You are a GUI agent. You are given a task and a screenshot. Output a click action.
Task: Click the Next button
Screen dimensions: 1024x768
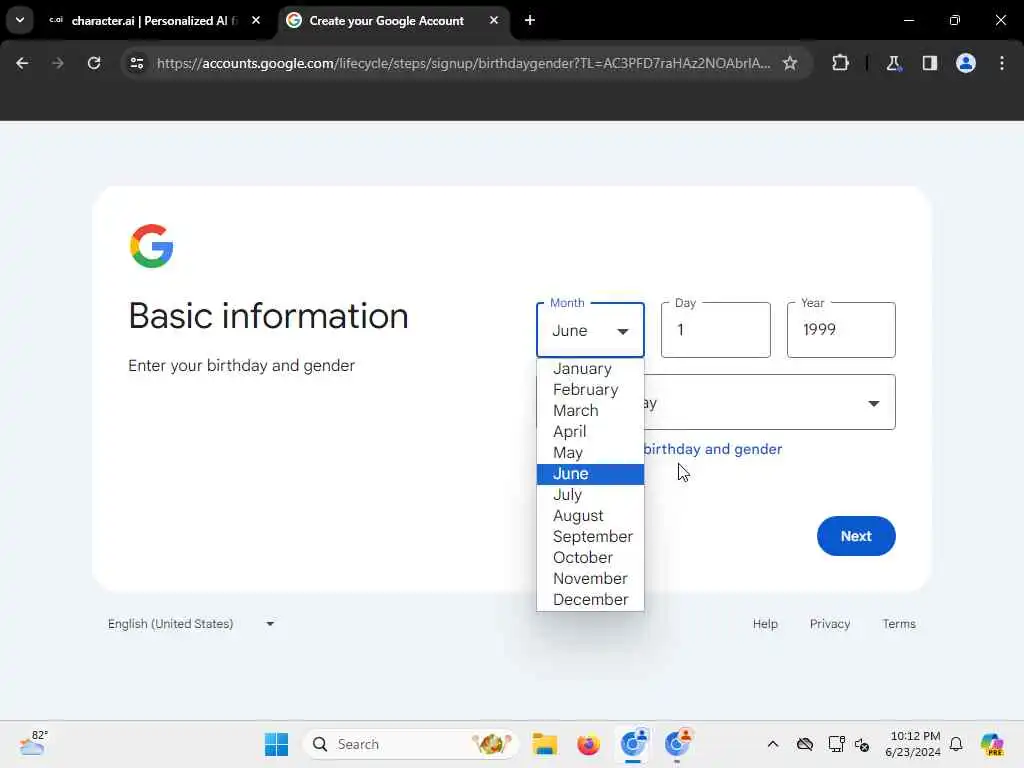[856, 536]
